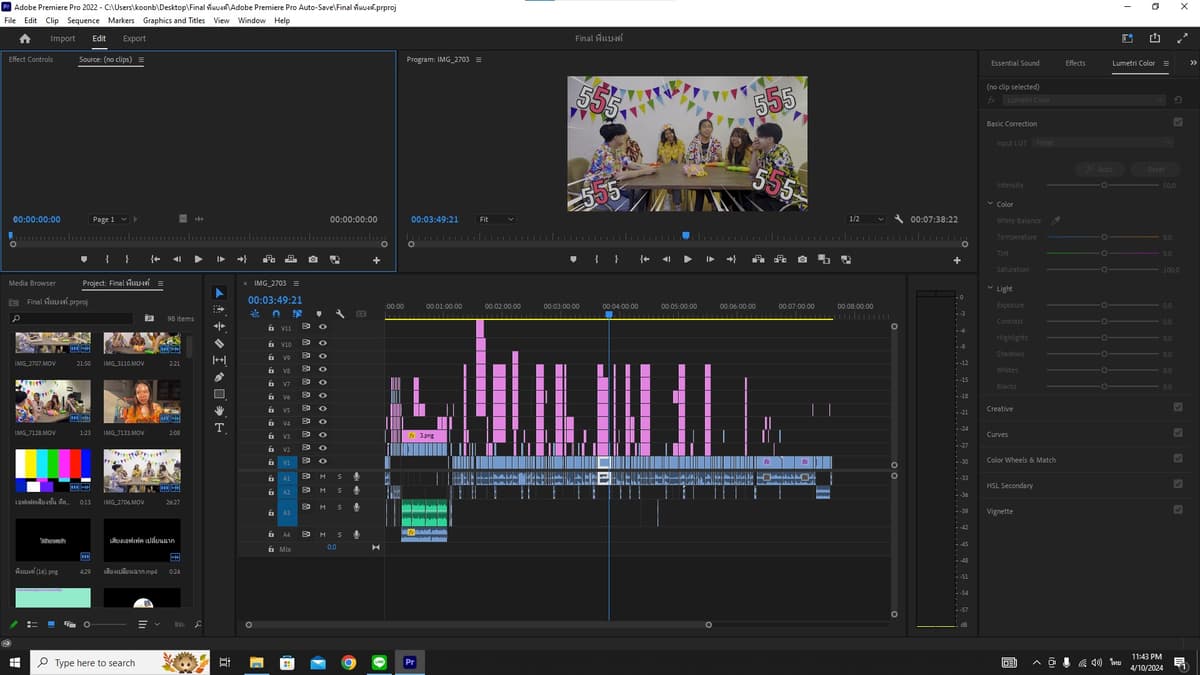Toggle V3 track output eye icon

(322, 436)
